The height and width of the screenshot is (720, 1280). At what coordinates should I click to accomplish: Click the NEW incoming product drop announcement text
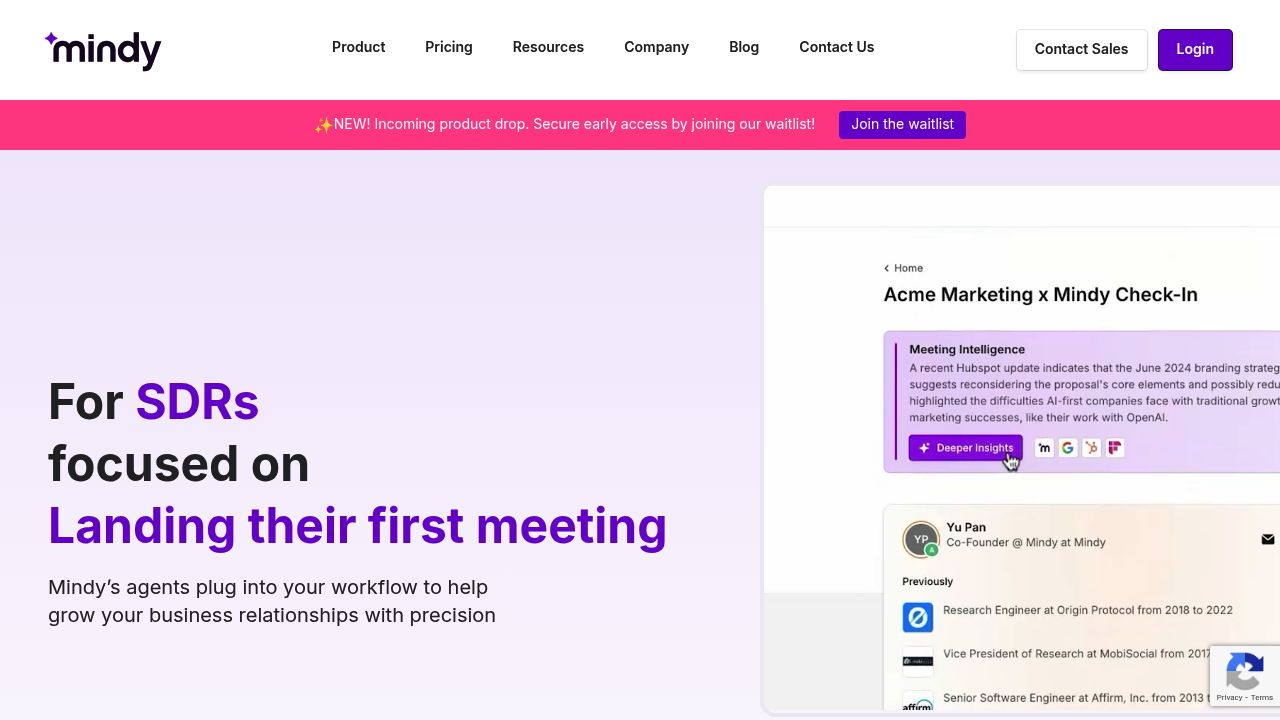point(564,124)
